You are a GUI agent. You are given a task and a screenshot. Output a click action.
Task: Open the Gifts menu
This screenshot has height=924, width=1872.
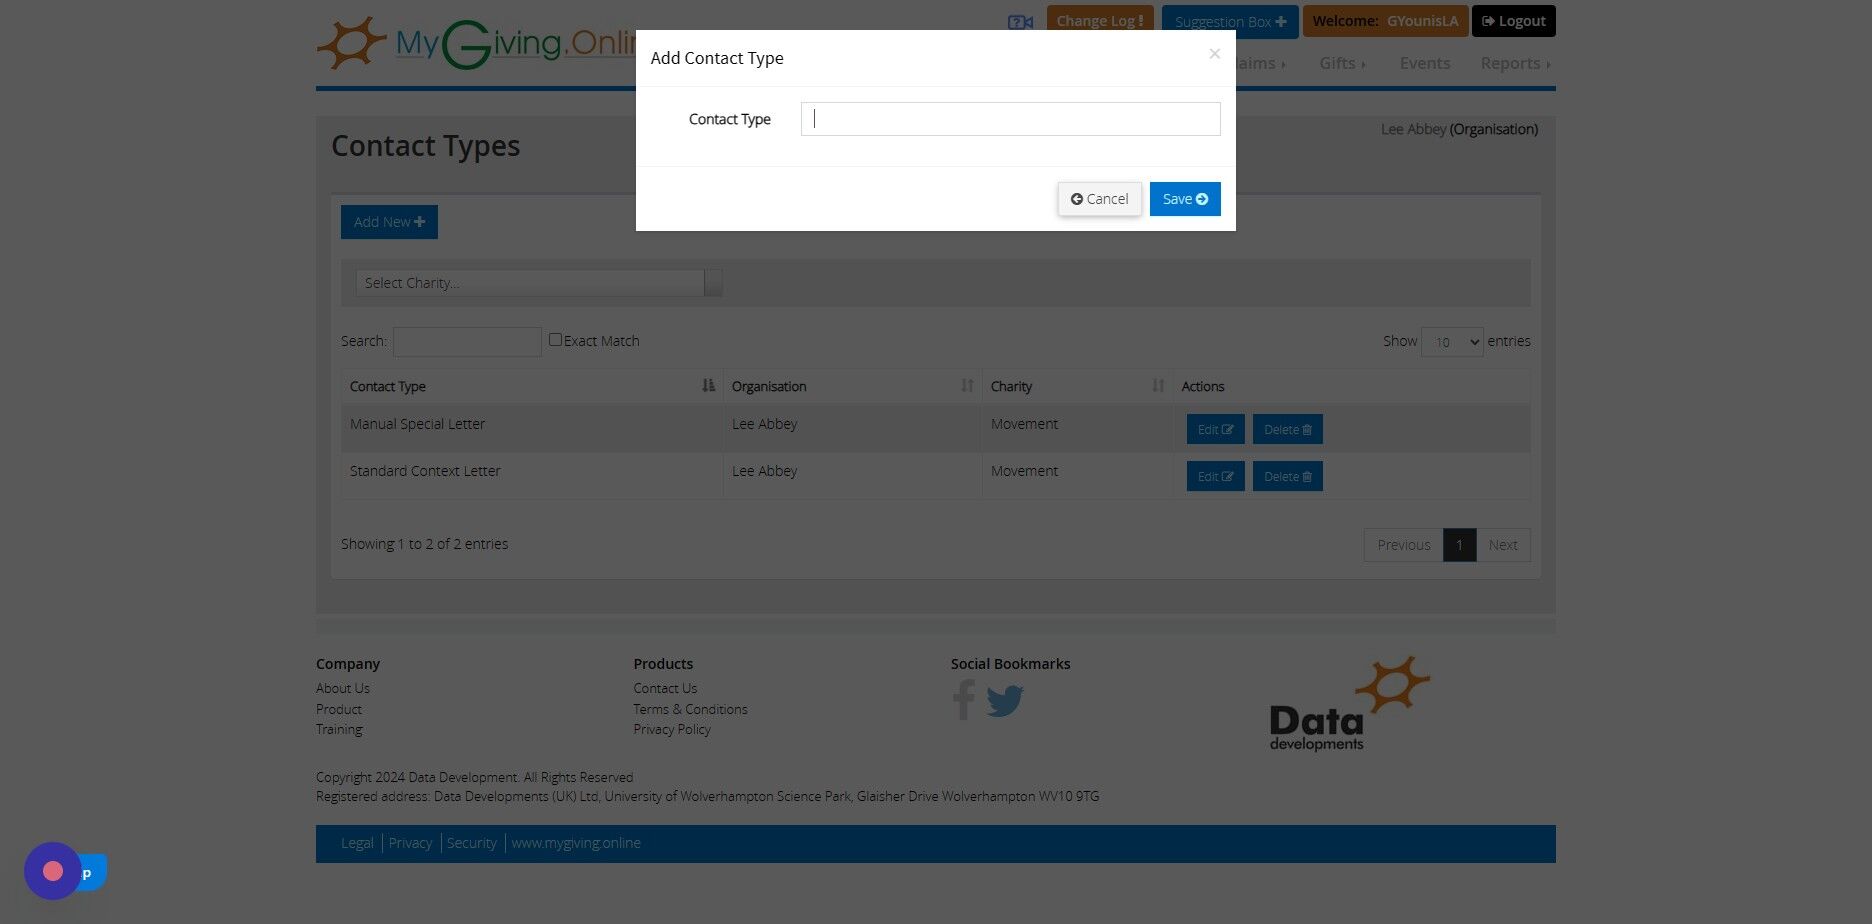(1341, 63)
